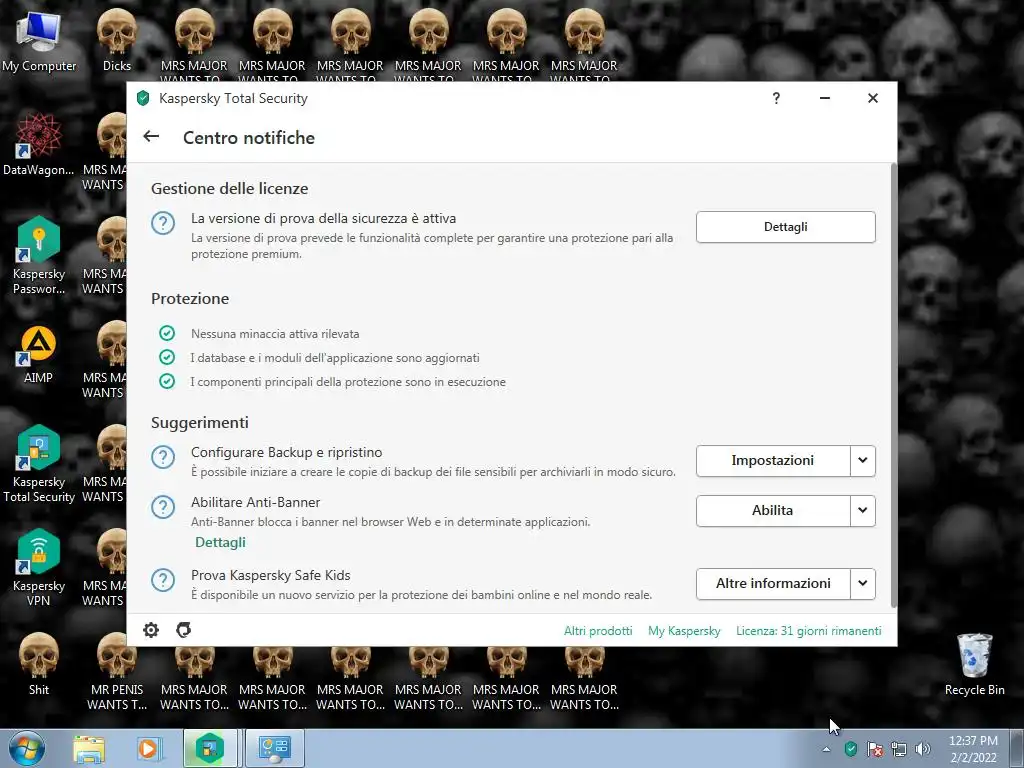This screenshot has height=768, width=1024.
Task: Click 'Configurare Backup e ripristino' heading
Action: (x=287, y=452)
